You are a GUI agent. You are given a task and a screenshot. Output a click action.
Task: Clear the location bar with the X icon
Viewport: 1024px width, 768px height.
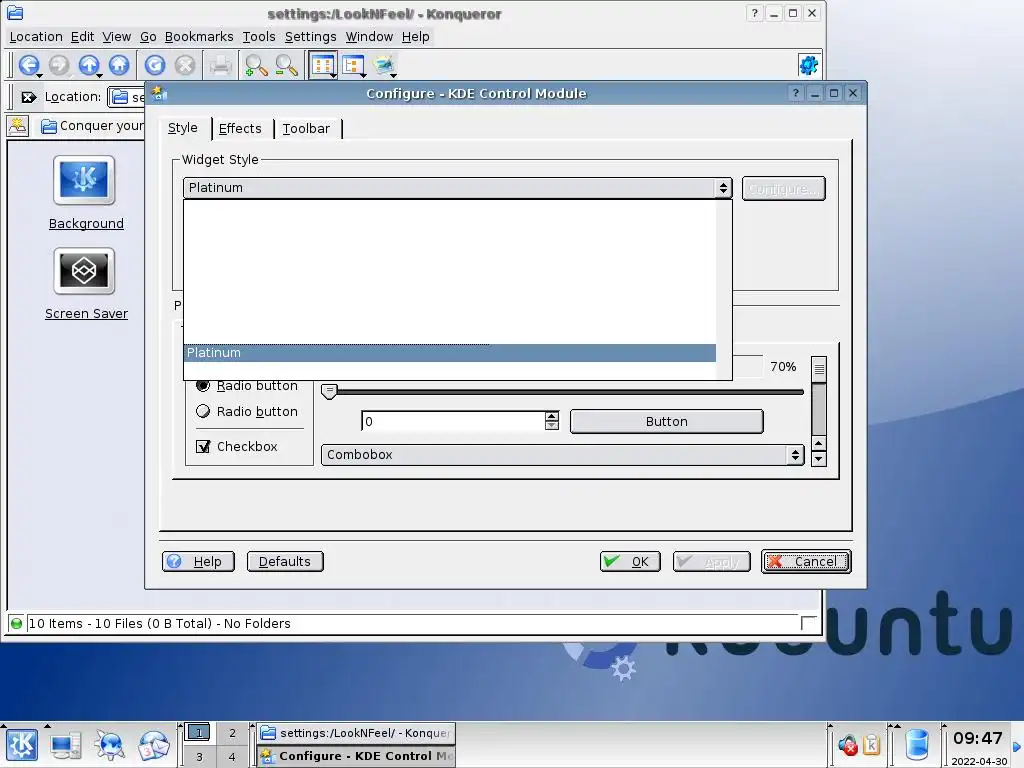[28, 97]
